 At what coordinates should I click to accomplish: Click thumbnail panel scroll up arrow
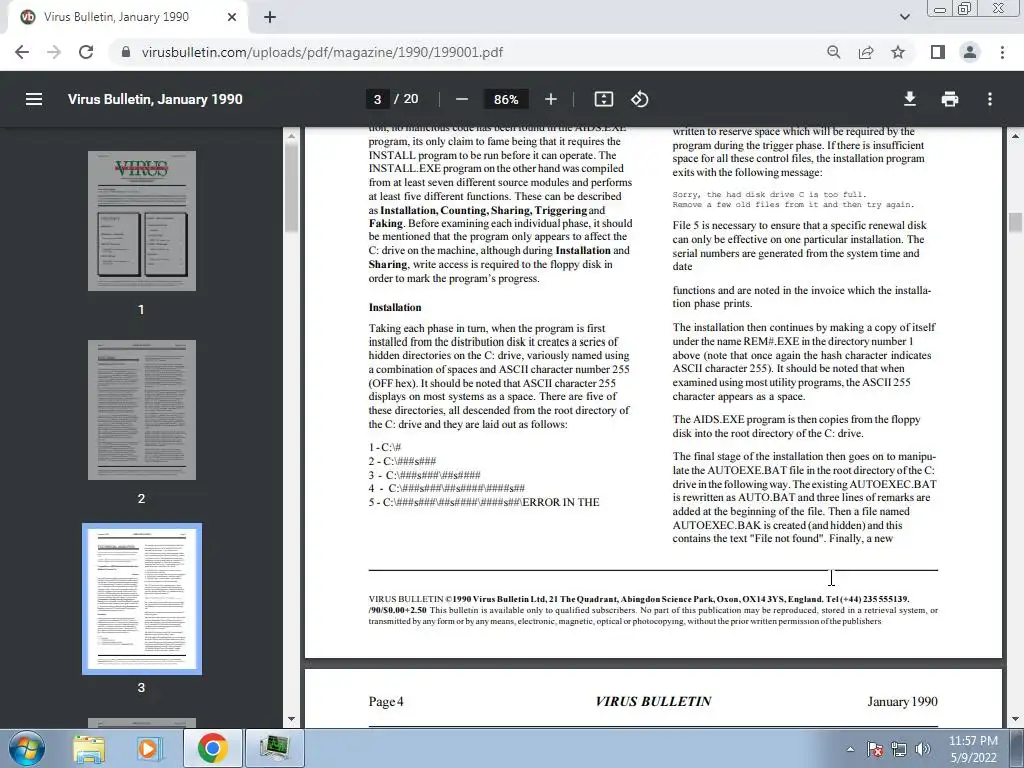coord(291,136)
